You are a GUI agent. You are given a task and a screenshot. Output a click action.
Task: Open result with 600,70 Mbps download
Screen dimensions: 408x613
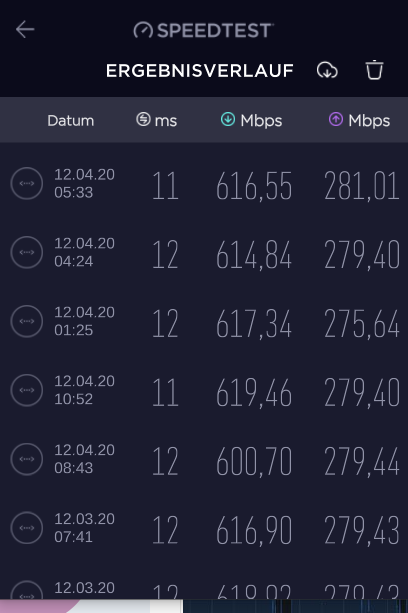click(x=204, y=459)
